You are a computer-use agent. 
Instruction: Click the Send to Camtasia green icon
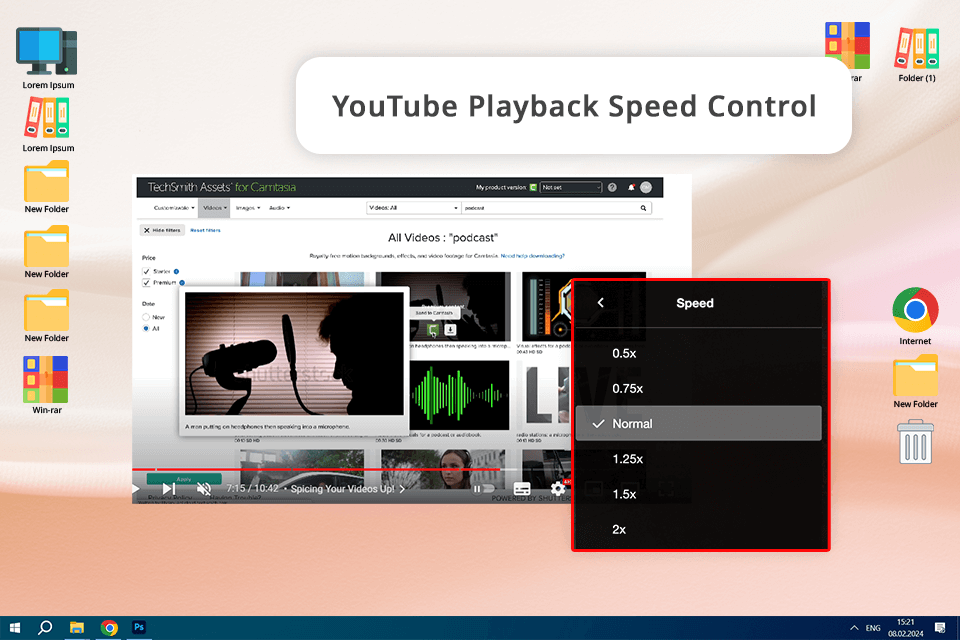(433, 330)
